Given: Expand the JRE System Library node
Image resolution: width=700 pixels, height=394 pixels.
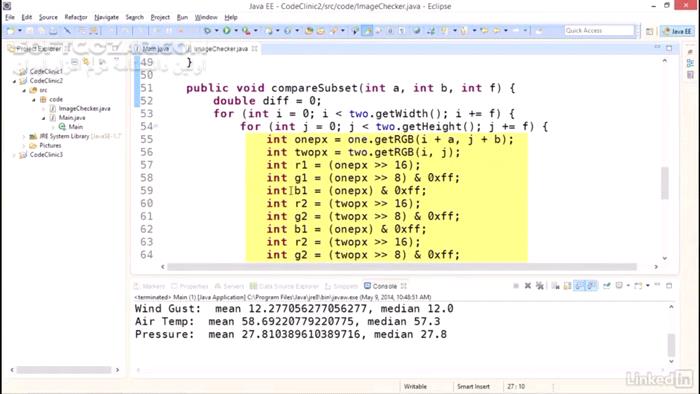Looking at the screenshot, I should click(x=24, y=137).
